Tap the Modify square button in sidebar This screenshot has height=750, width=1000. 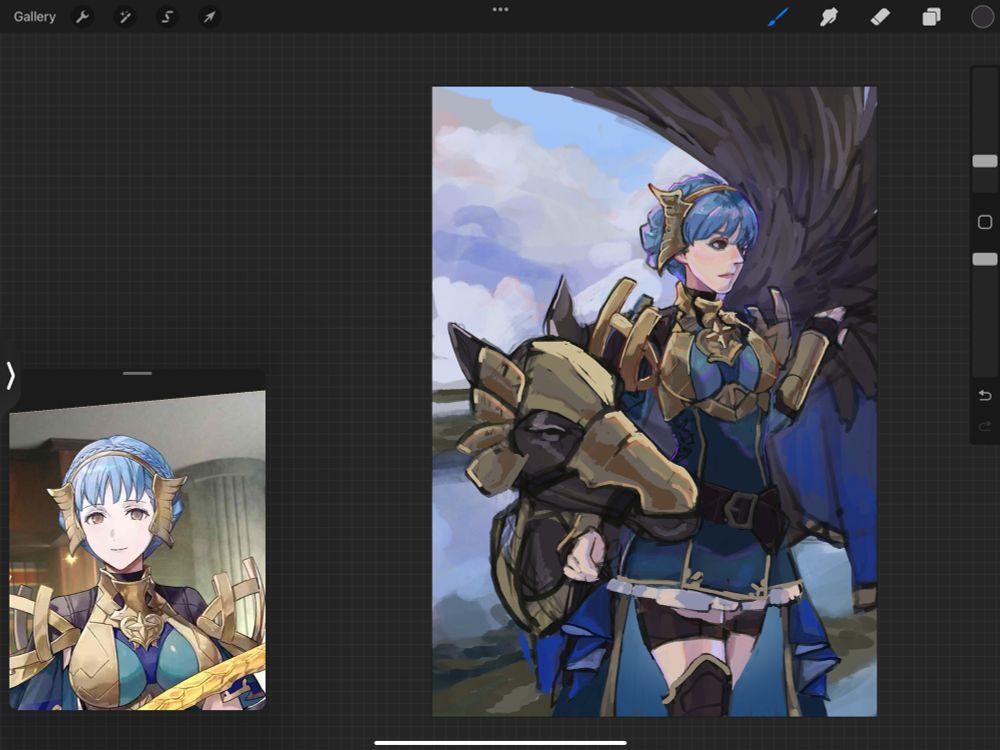click(x=985, y=222)
